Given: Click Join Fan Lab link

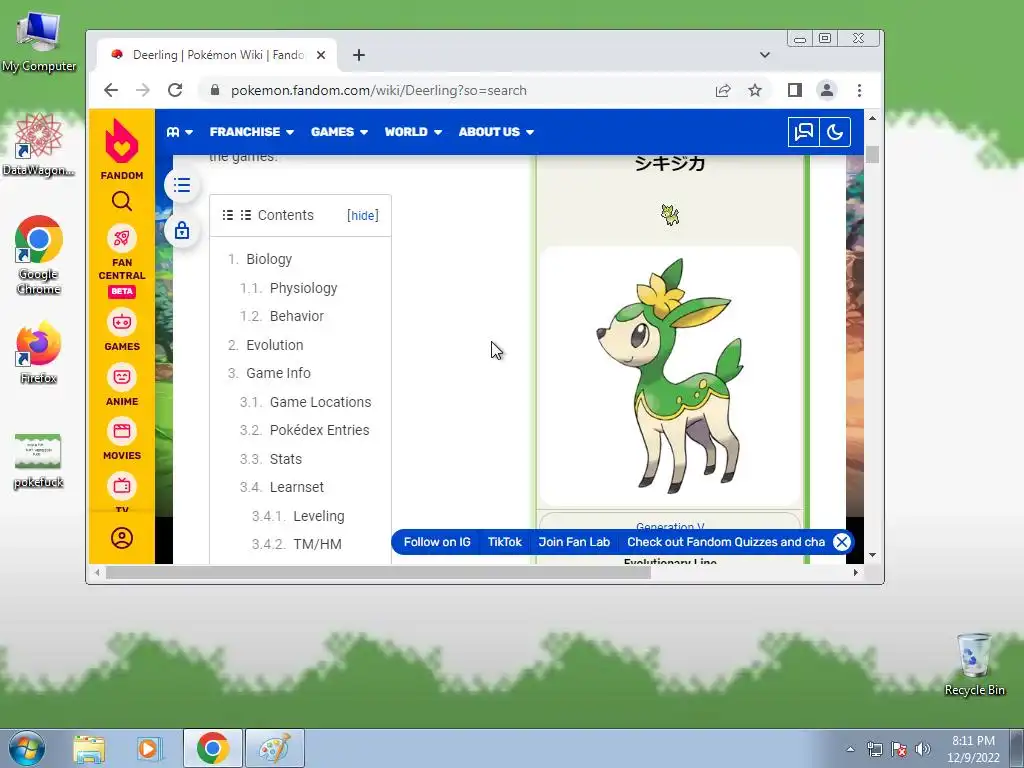Looking at the screenshot, I should pyautogui.click(x=574, y=542).
